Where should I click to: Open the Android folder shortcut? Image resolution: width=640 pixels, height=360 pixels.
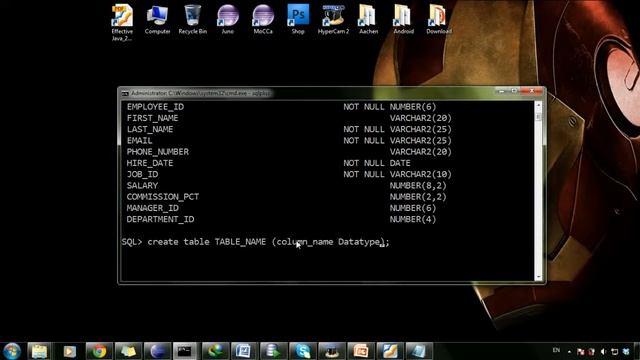pyautogui.click(x=403, y=20)
